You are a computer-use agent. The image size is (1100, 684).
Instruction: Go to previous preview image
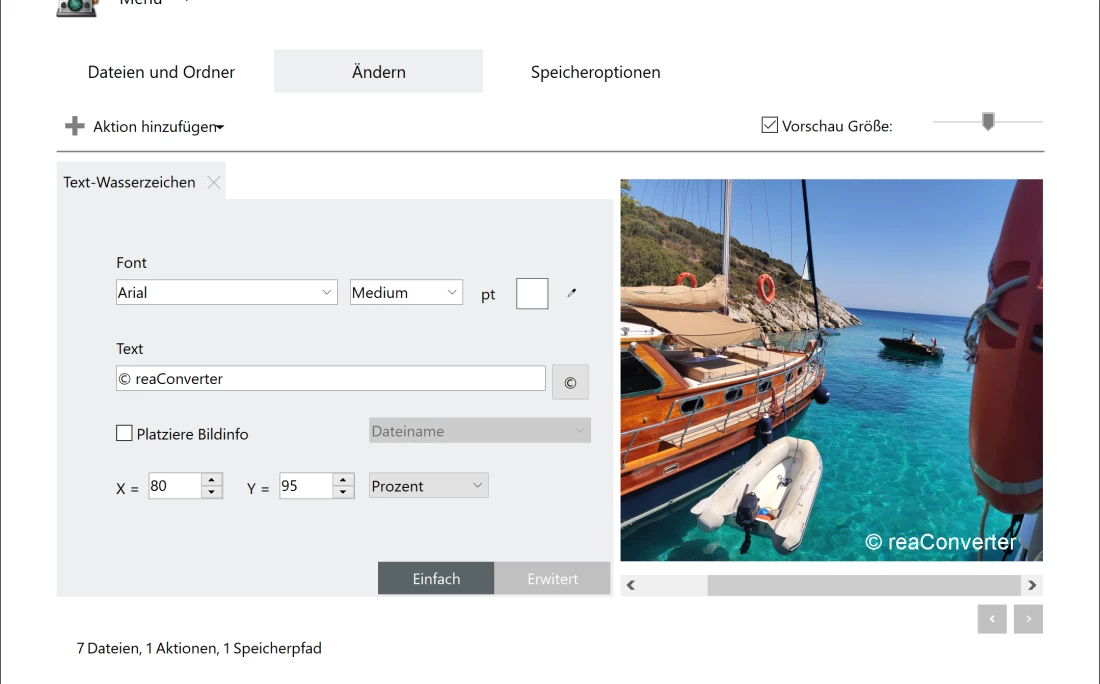coord(992,619)
